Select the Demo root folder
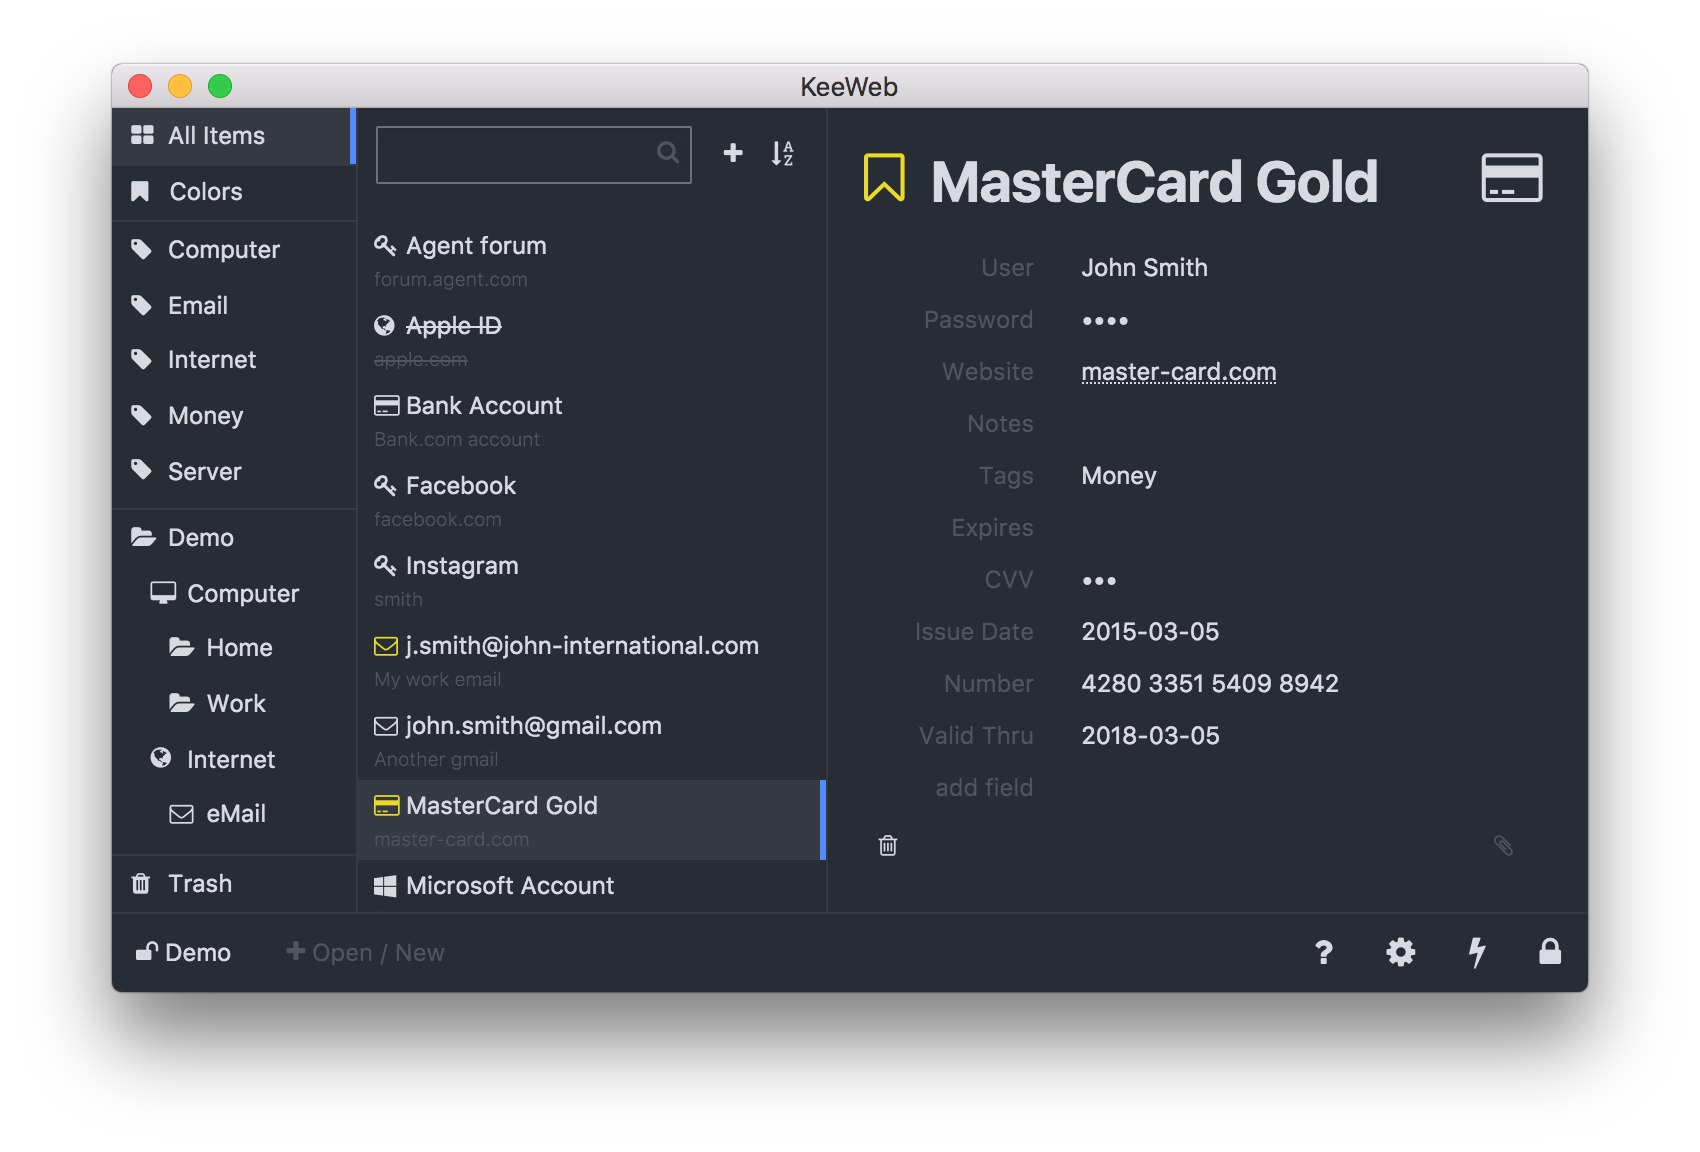 234,538
